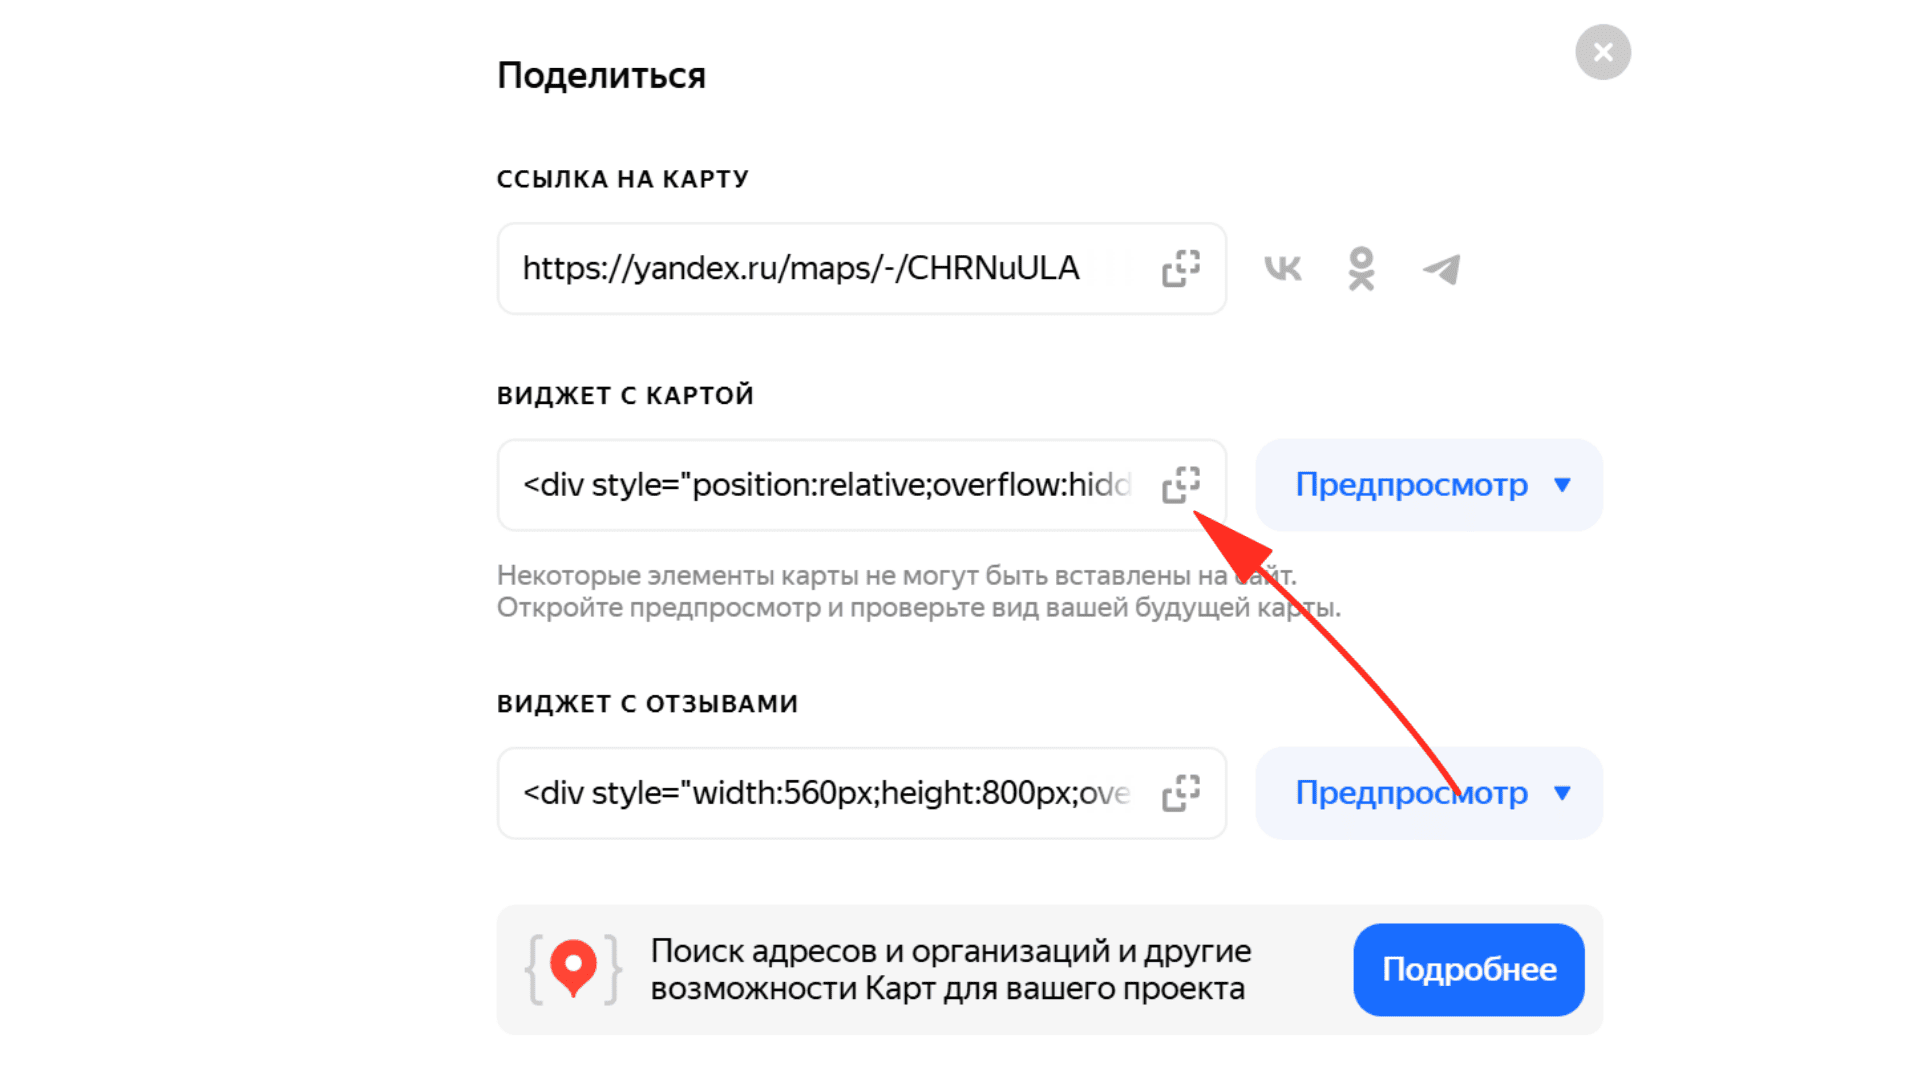1920x1080 pixels.
Task: Close the Поделиться dialog
Action: (x=1603, y=52)
